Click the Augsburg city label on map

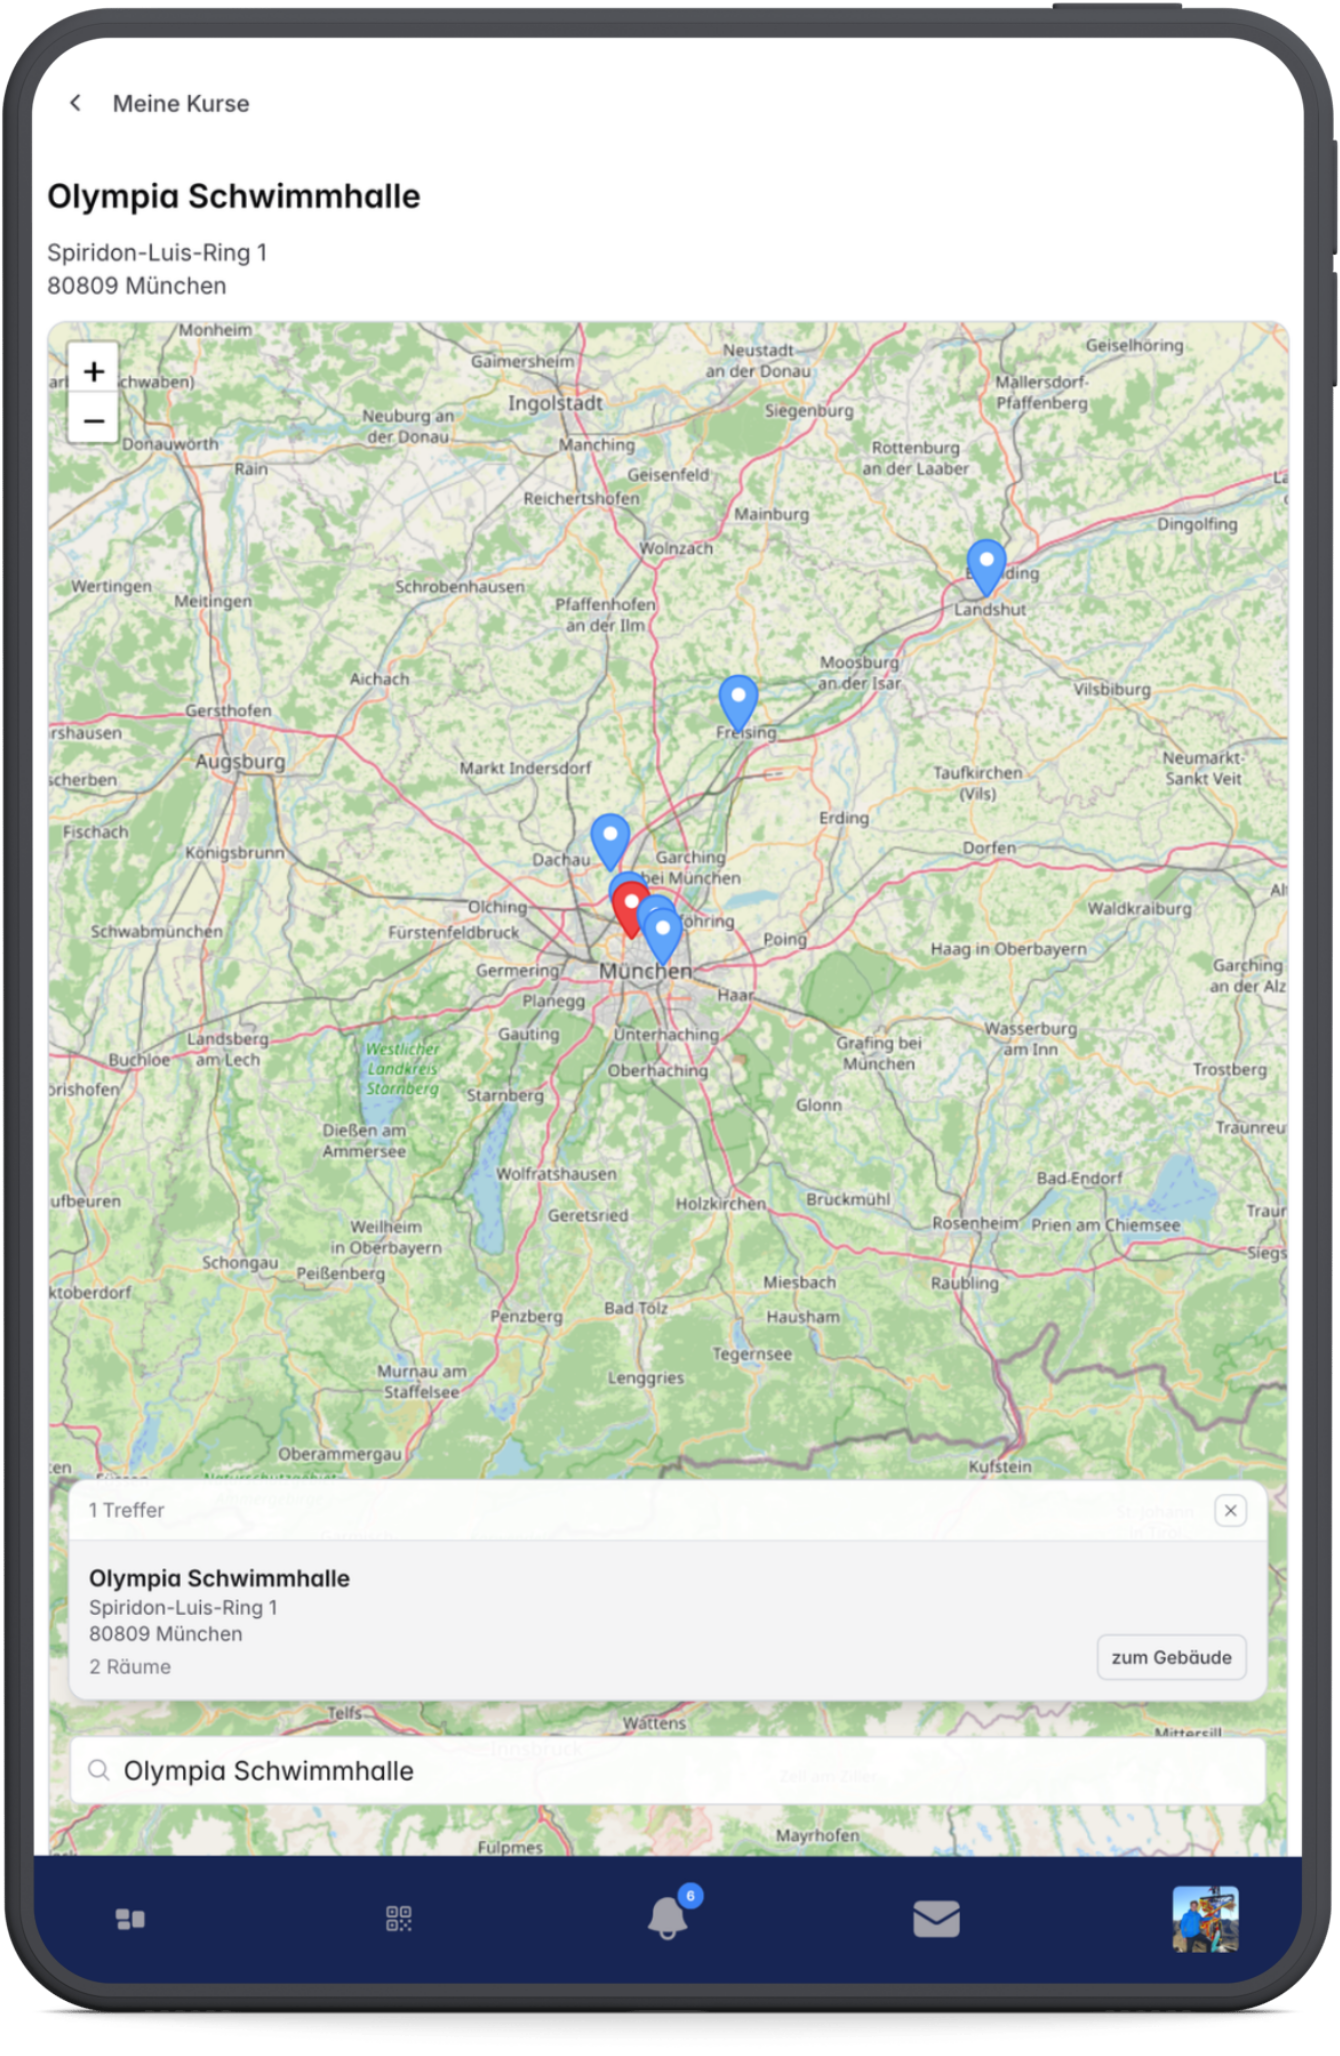(x=240, y=762)
